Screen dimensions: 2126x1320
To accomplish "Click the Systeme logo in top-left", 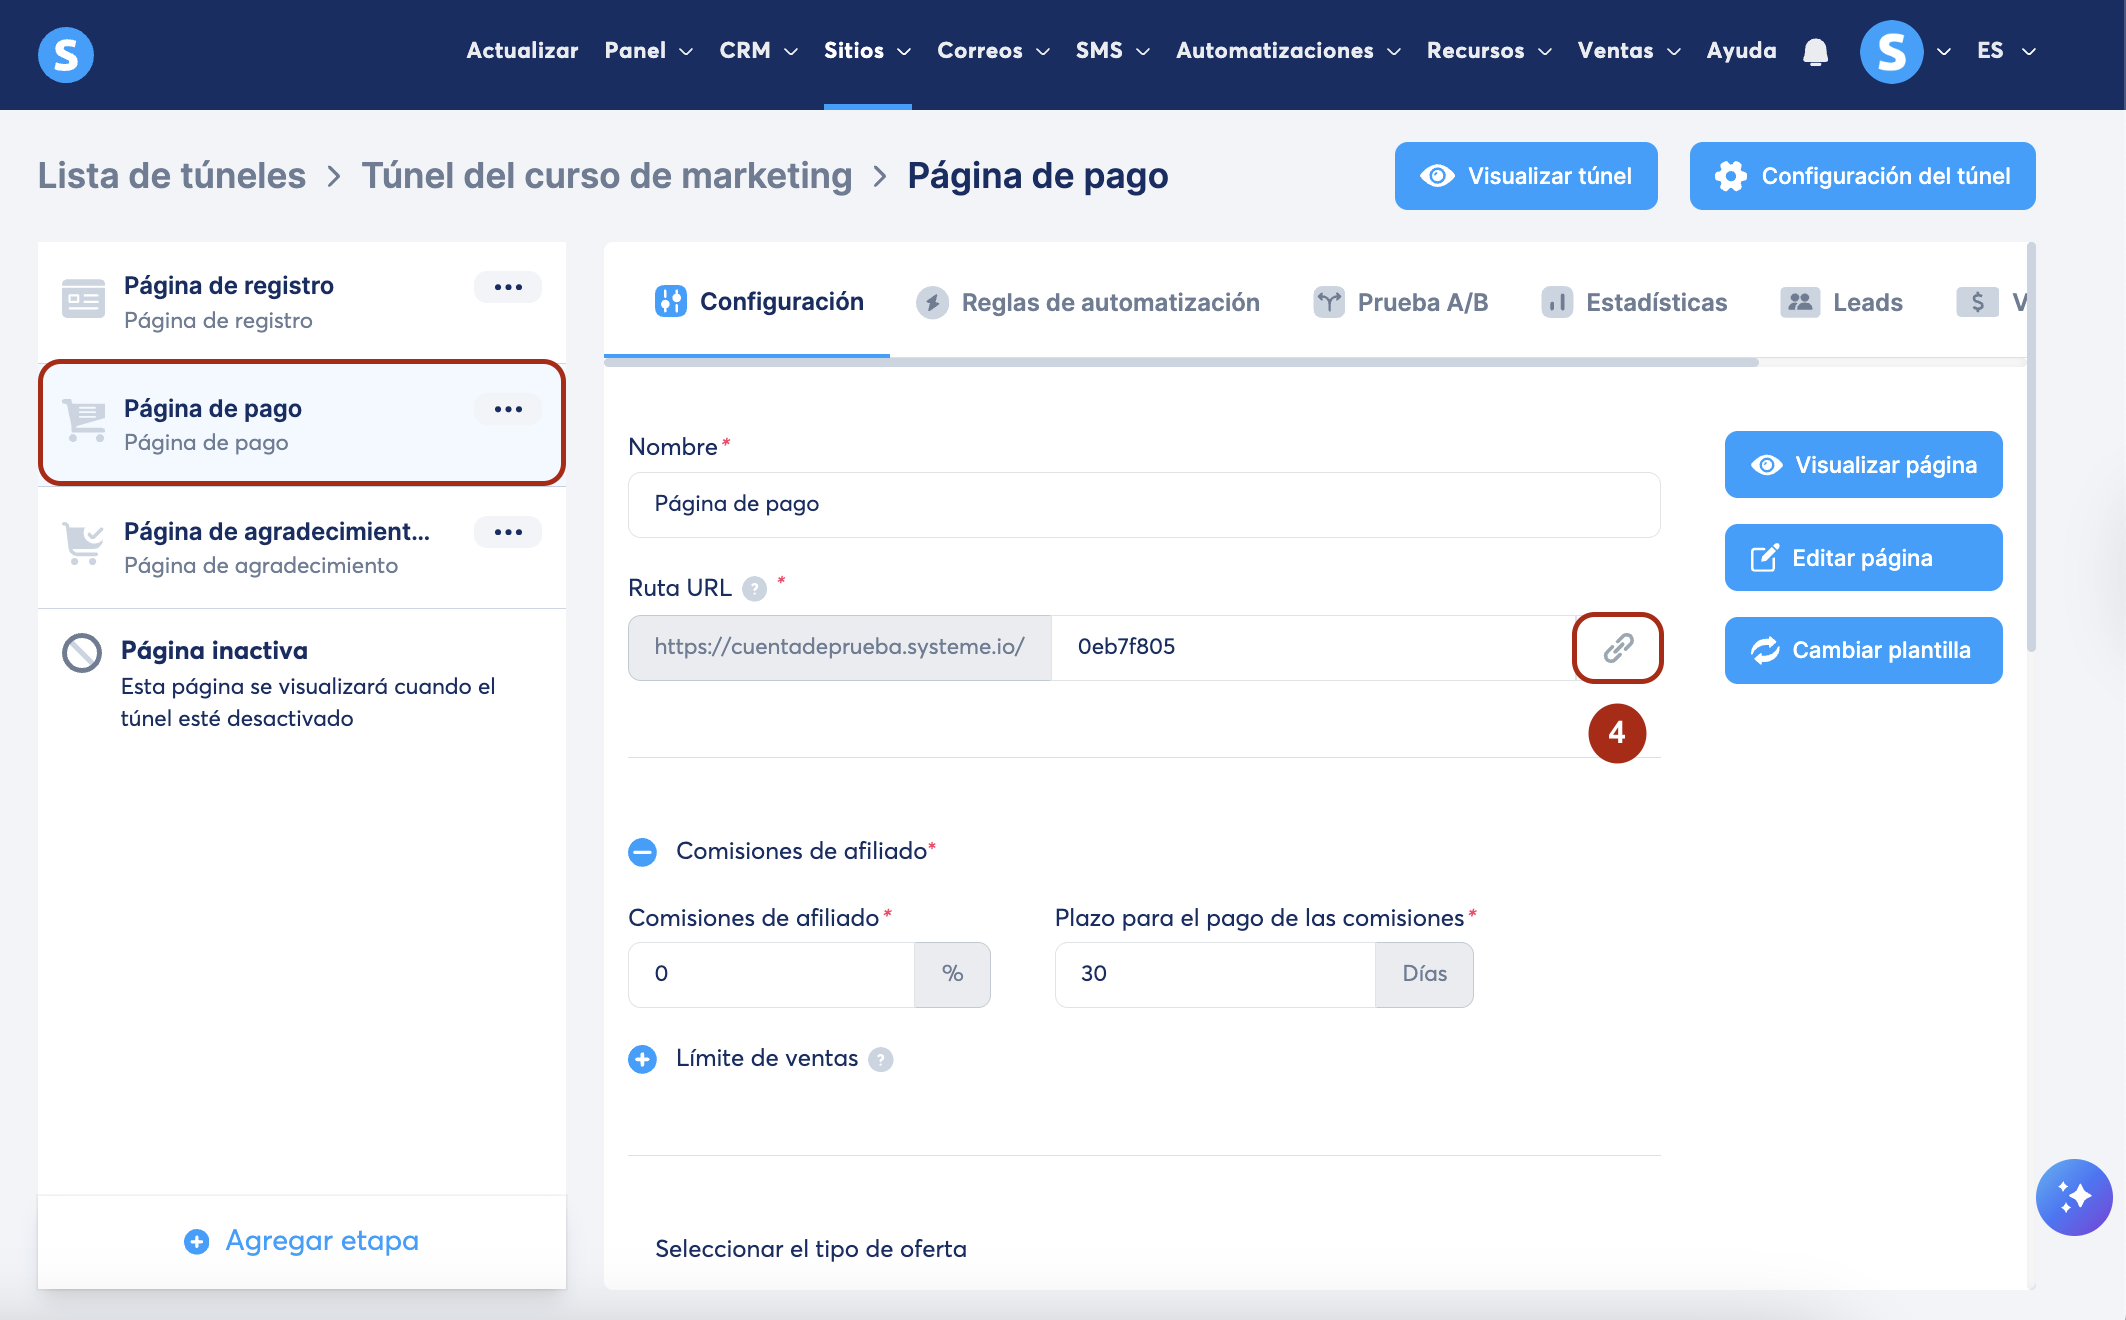I will 66,54.
